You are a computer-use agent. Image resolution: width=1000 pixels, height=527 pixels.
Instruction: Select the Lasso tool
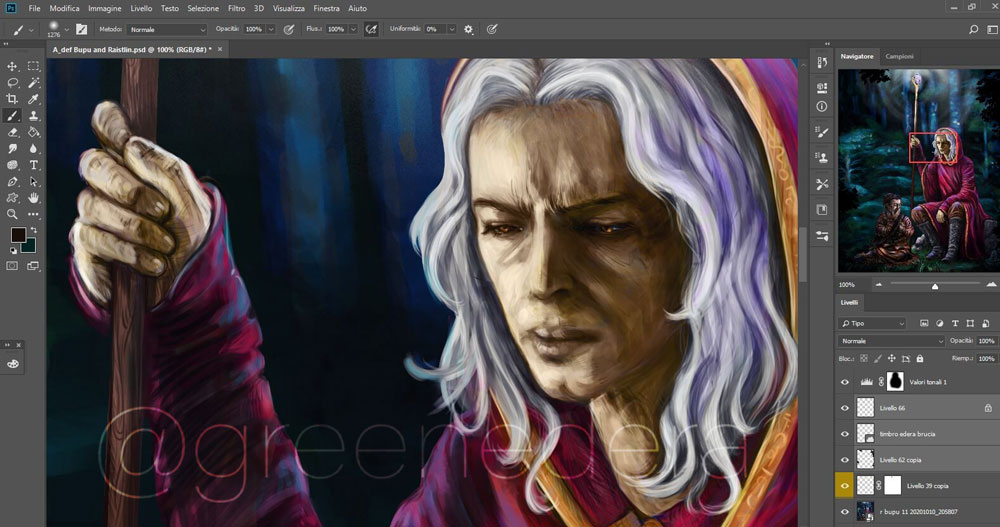[12, 83]
